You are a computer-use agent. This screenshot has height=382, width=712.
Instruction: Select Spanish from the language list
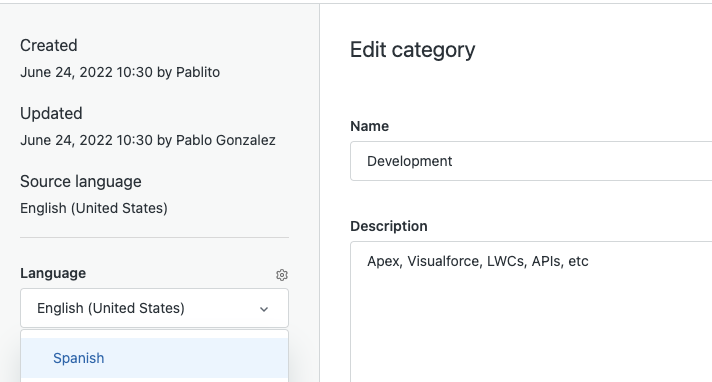[154, 358]
